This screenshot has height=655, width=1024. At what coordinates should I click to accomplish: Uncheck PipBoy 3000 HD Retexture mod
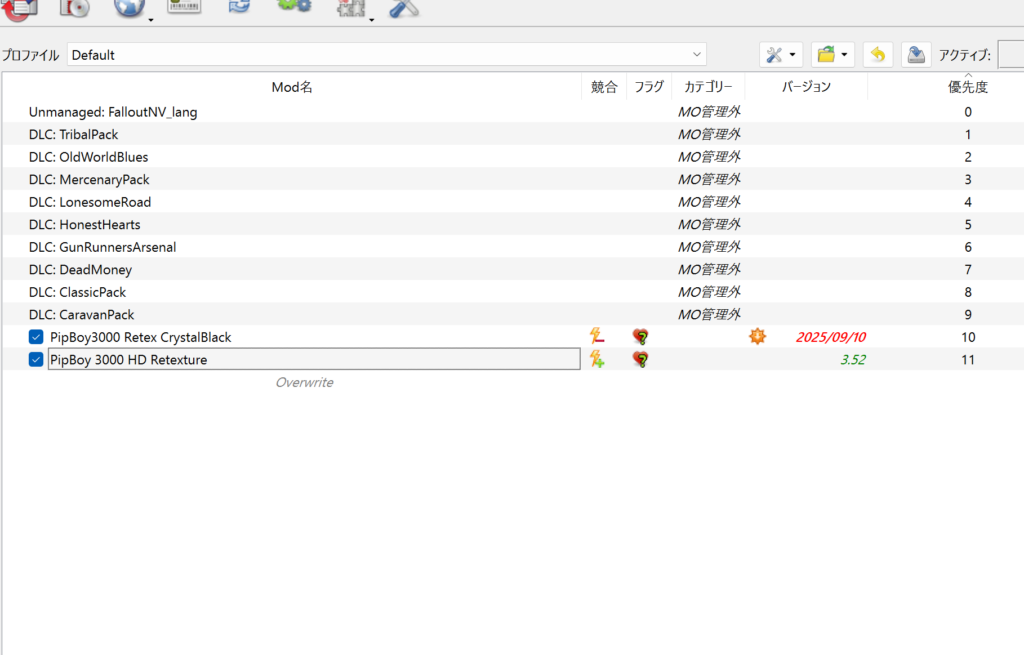[36, 360]
